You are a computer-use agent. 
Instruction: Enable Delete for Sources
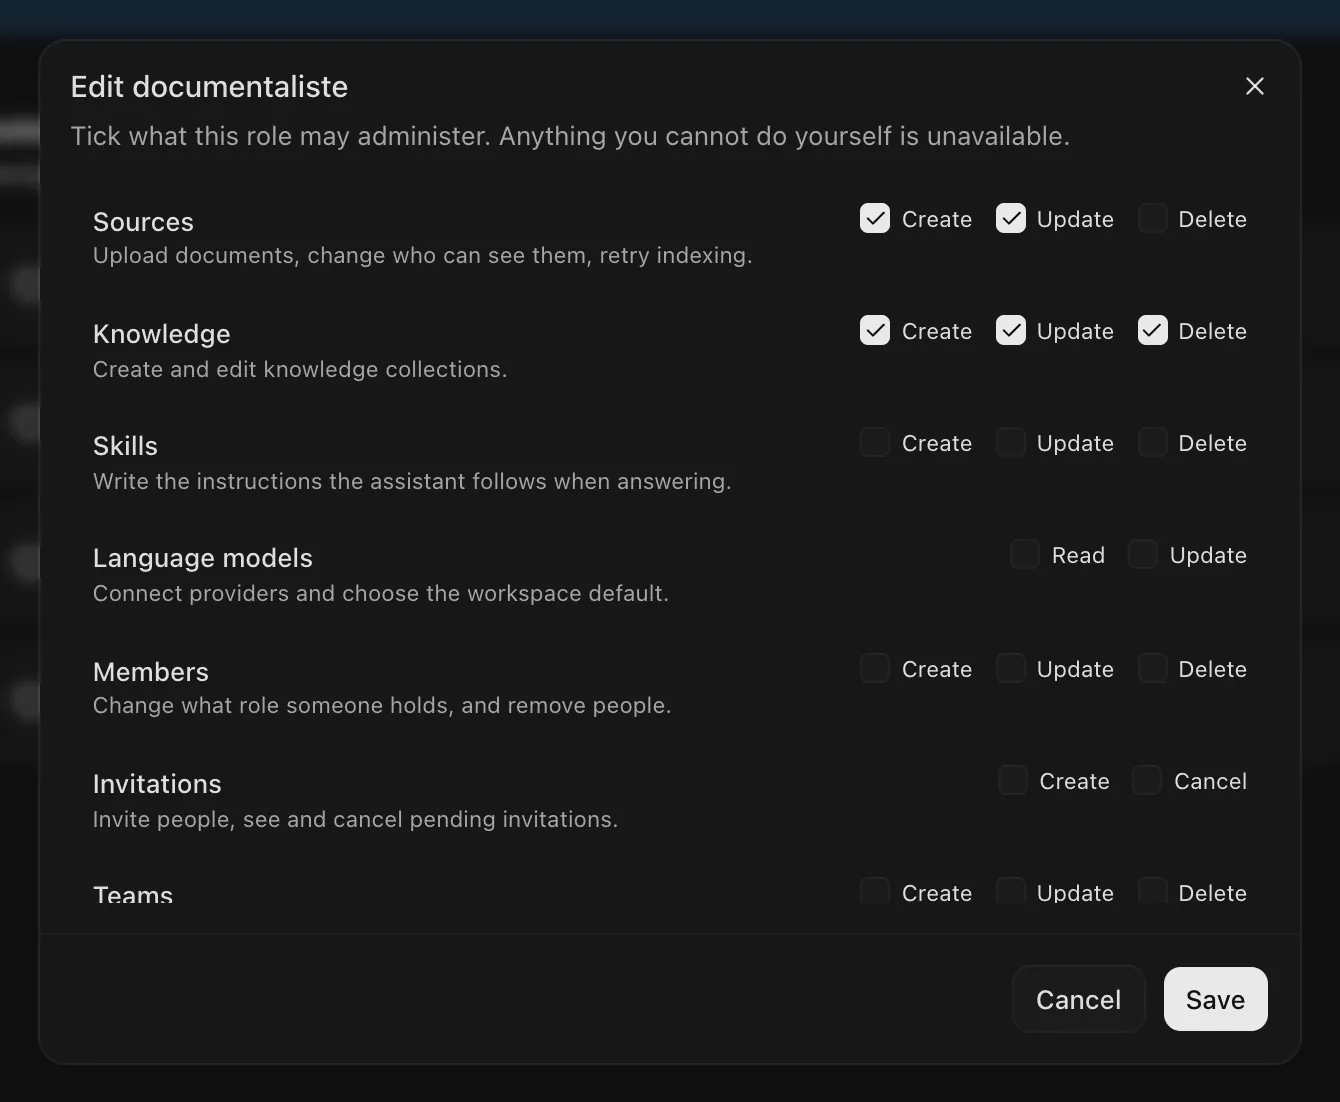tap(1153, 219)
